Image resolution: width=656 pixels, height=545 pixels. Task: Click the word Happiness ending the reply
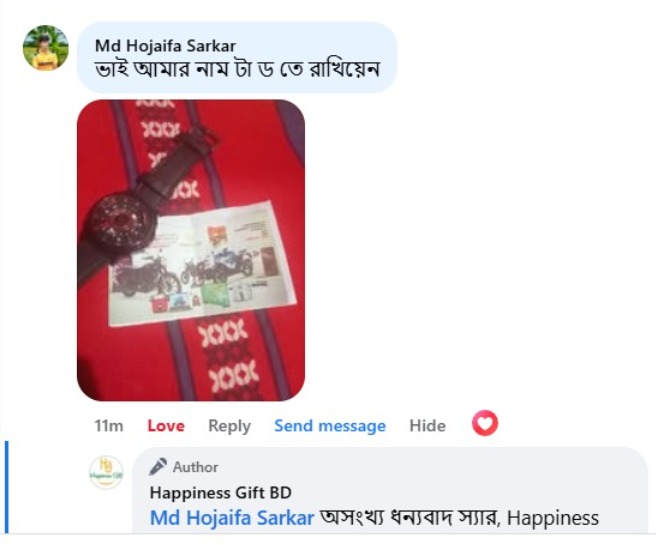(553, 518)
